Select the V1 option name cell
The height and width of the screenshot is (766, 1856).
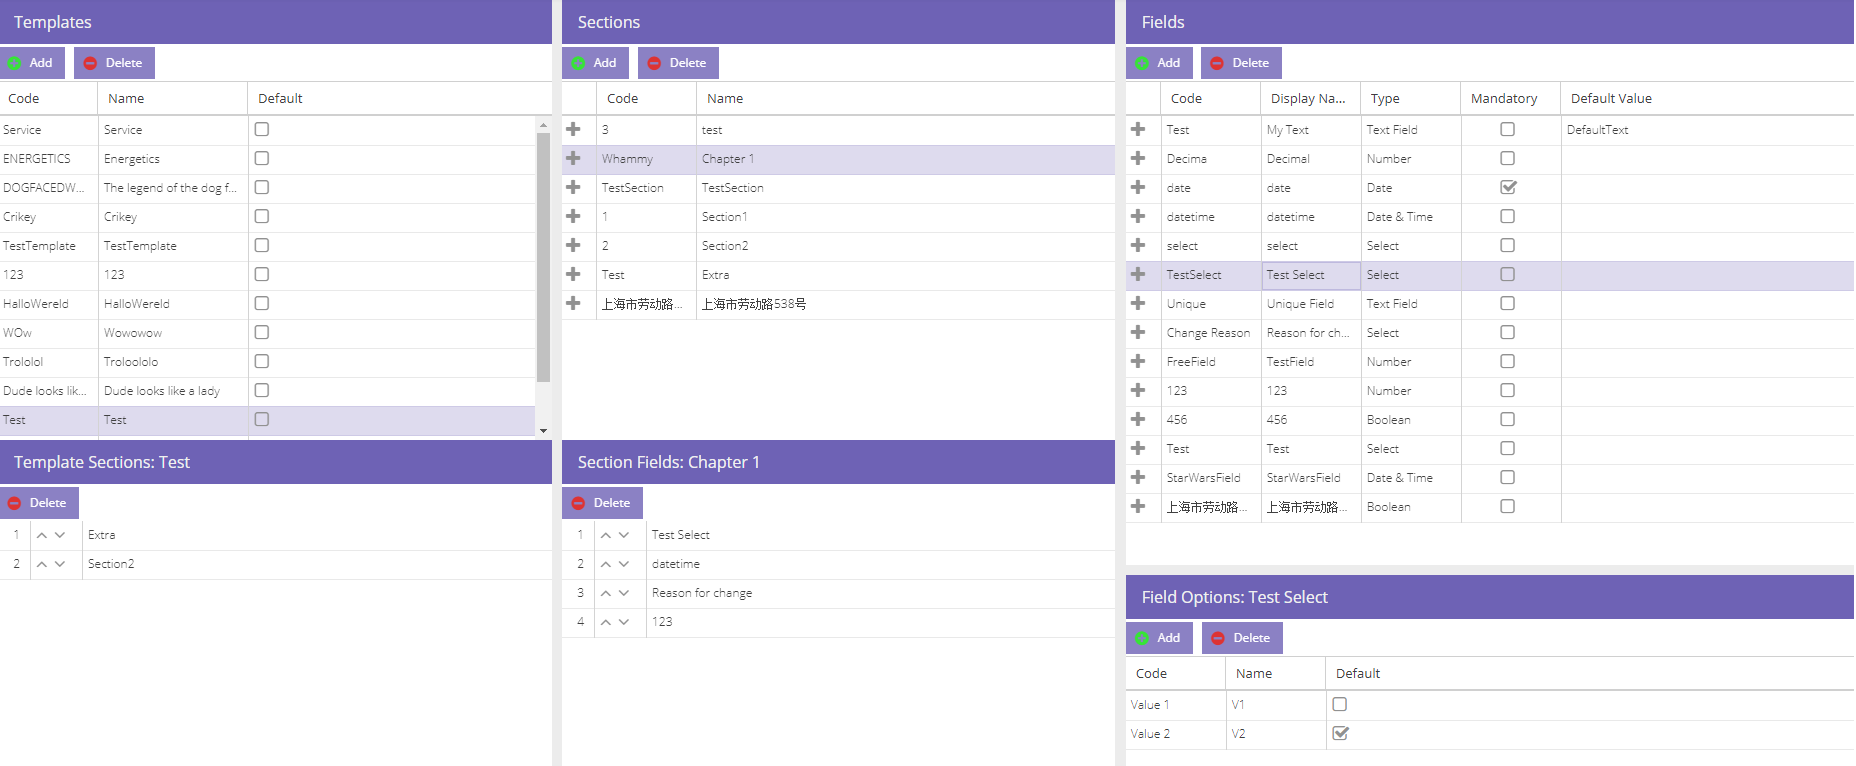1275,705
